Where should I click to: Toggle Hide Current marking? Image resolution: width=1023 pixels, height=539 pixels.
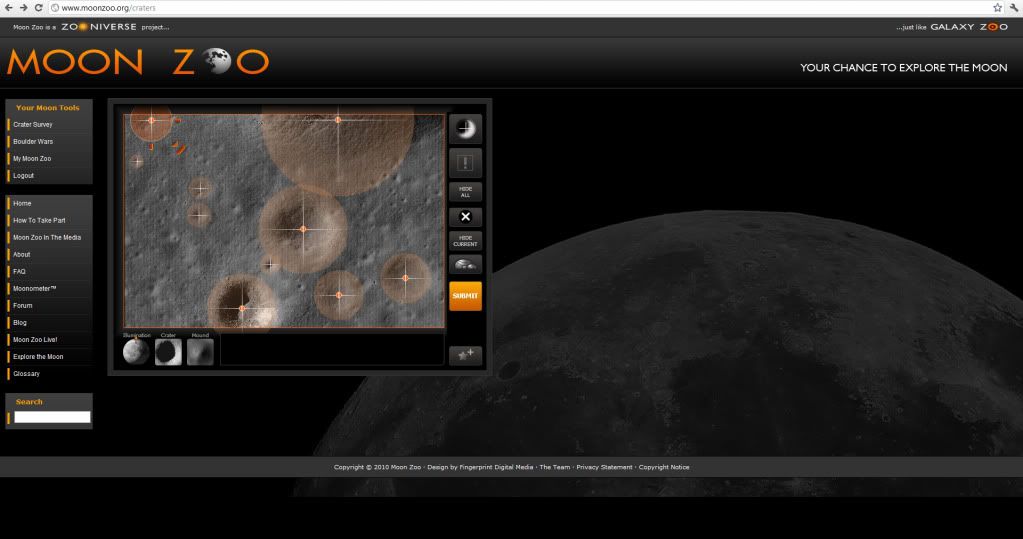[x=465, y=241]
